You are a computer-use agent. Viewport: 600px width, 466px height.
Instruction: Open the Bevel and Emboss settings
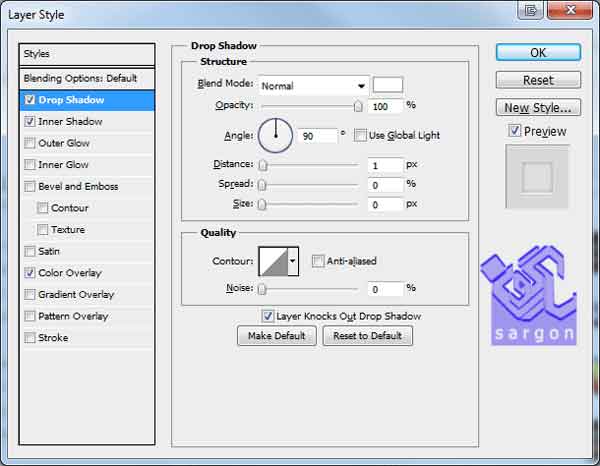[x=78, y=186]
